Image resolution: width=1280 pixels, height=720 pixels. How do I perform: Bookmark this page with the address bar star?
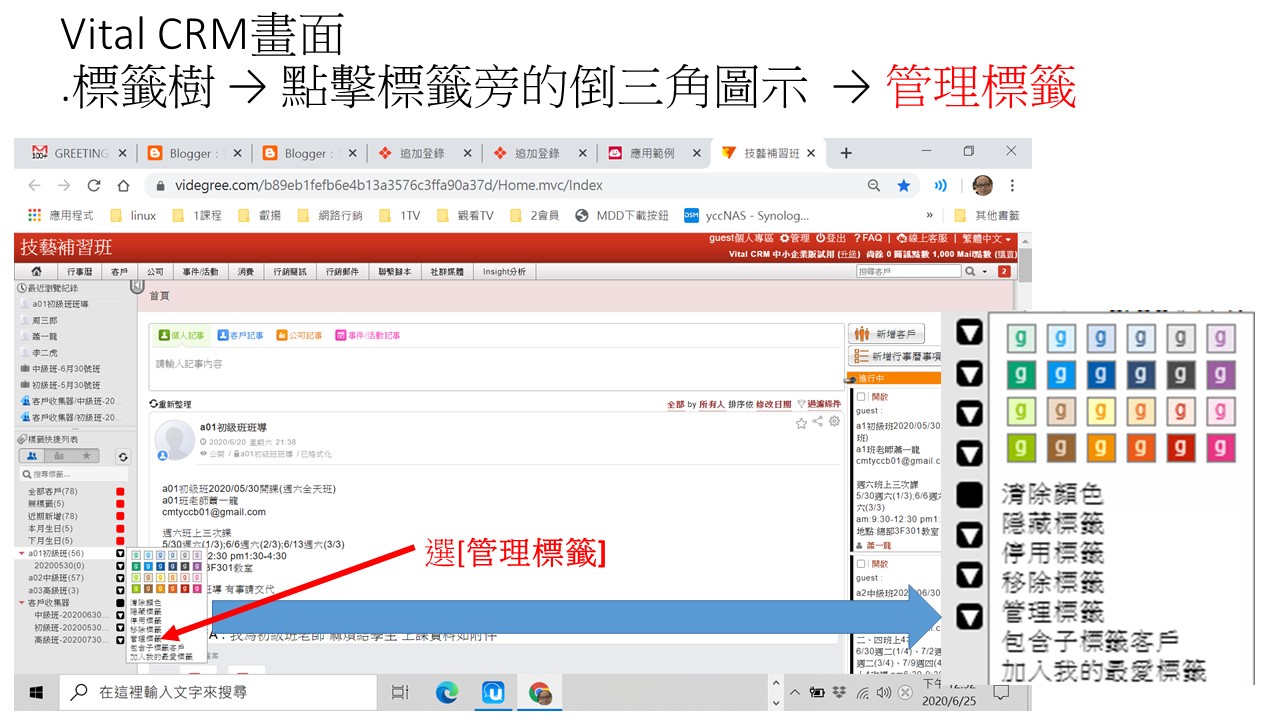(904, 185)
